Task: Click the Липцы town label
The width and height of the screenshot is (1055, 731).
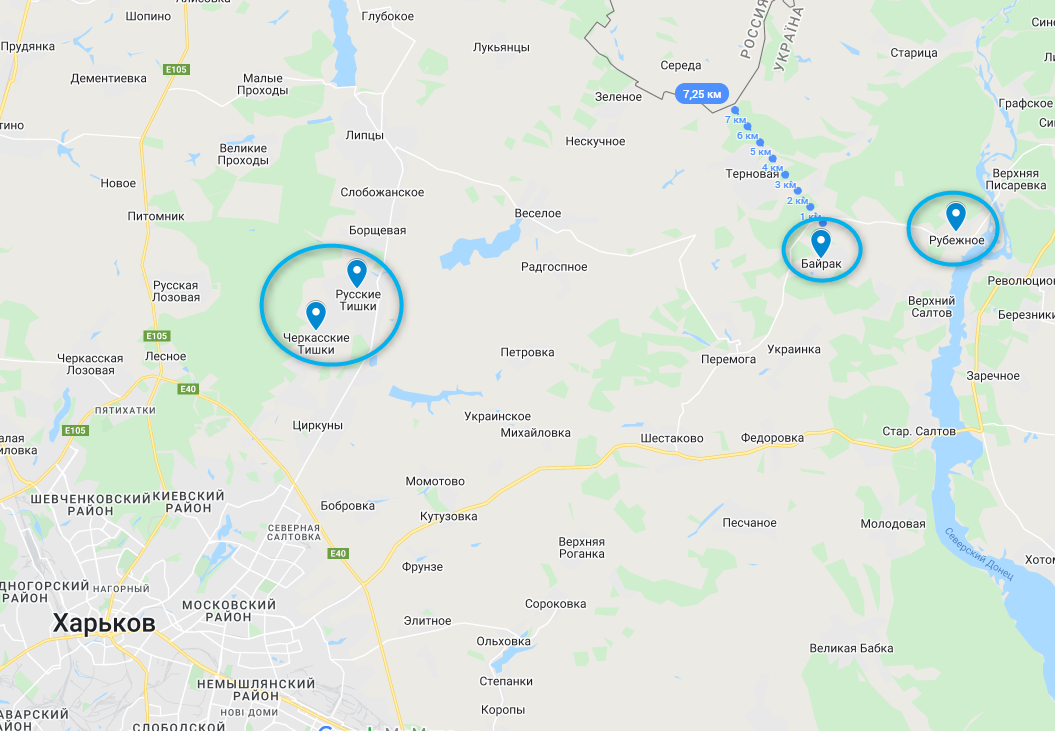Action: [365, 135]
